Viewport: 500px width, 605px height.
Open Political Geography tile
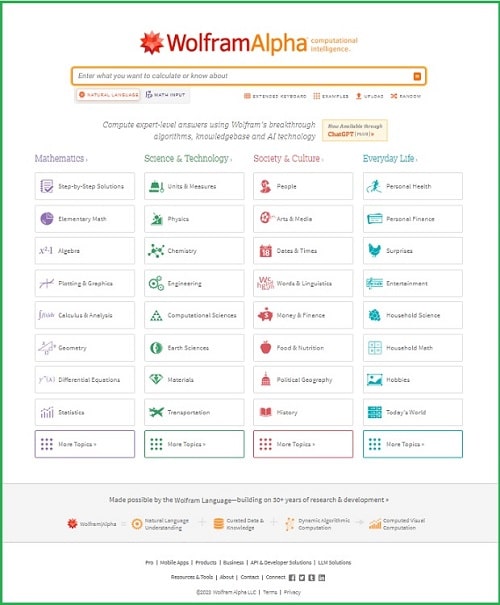pyautogui.click(x=303, y=380)
